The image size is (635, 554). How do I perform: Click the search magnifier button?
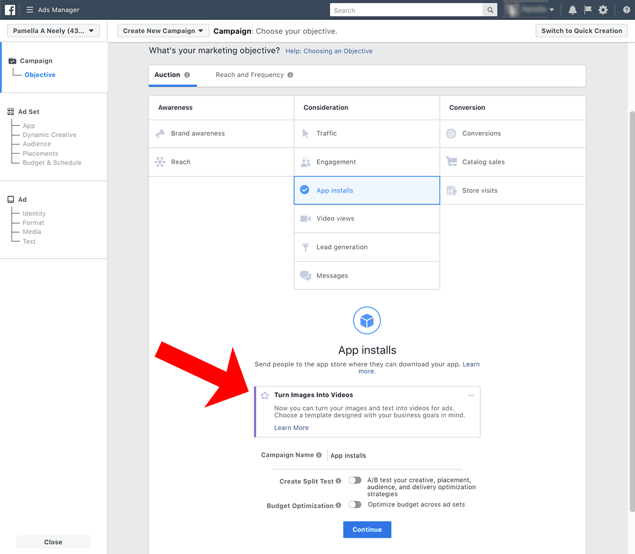pos(490,10)
